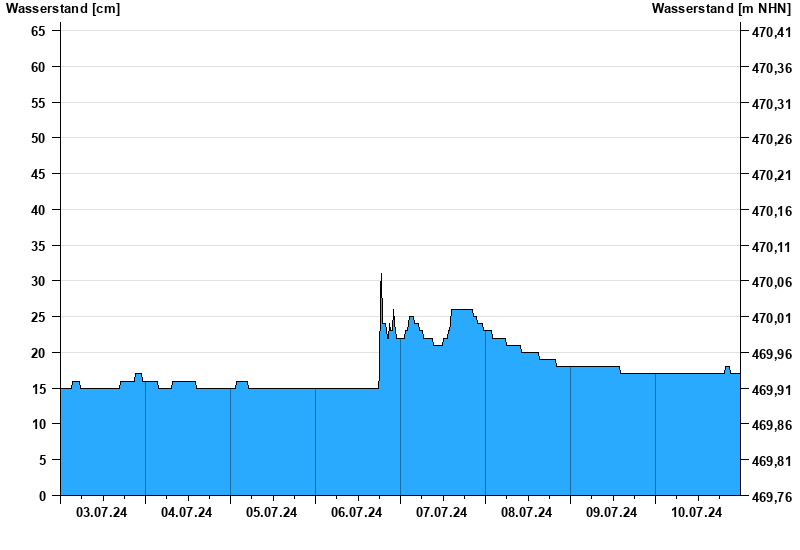The width and height of the screenshot is (800, 550).
Task: Pick the 05.07.24 date label
Action: click(x=271, y=512)
